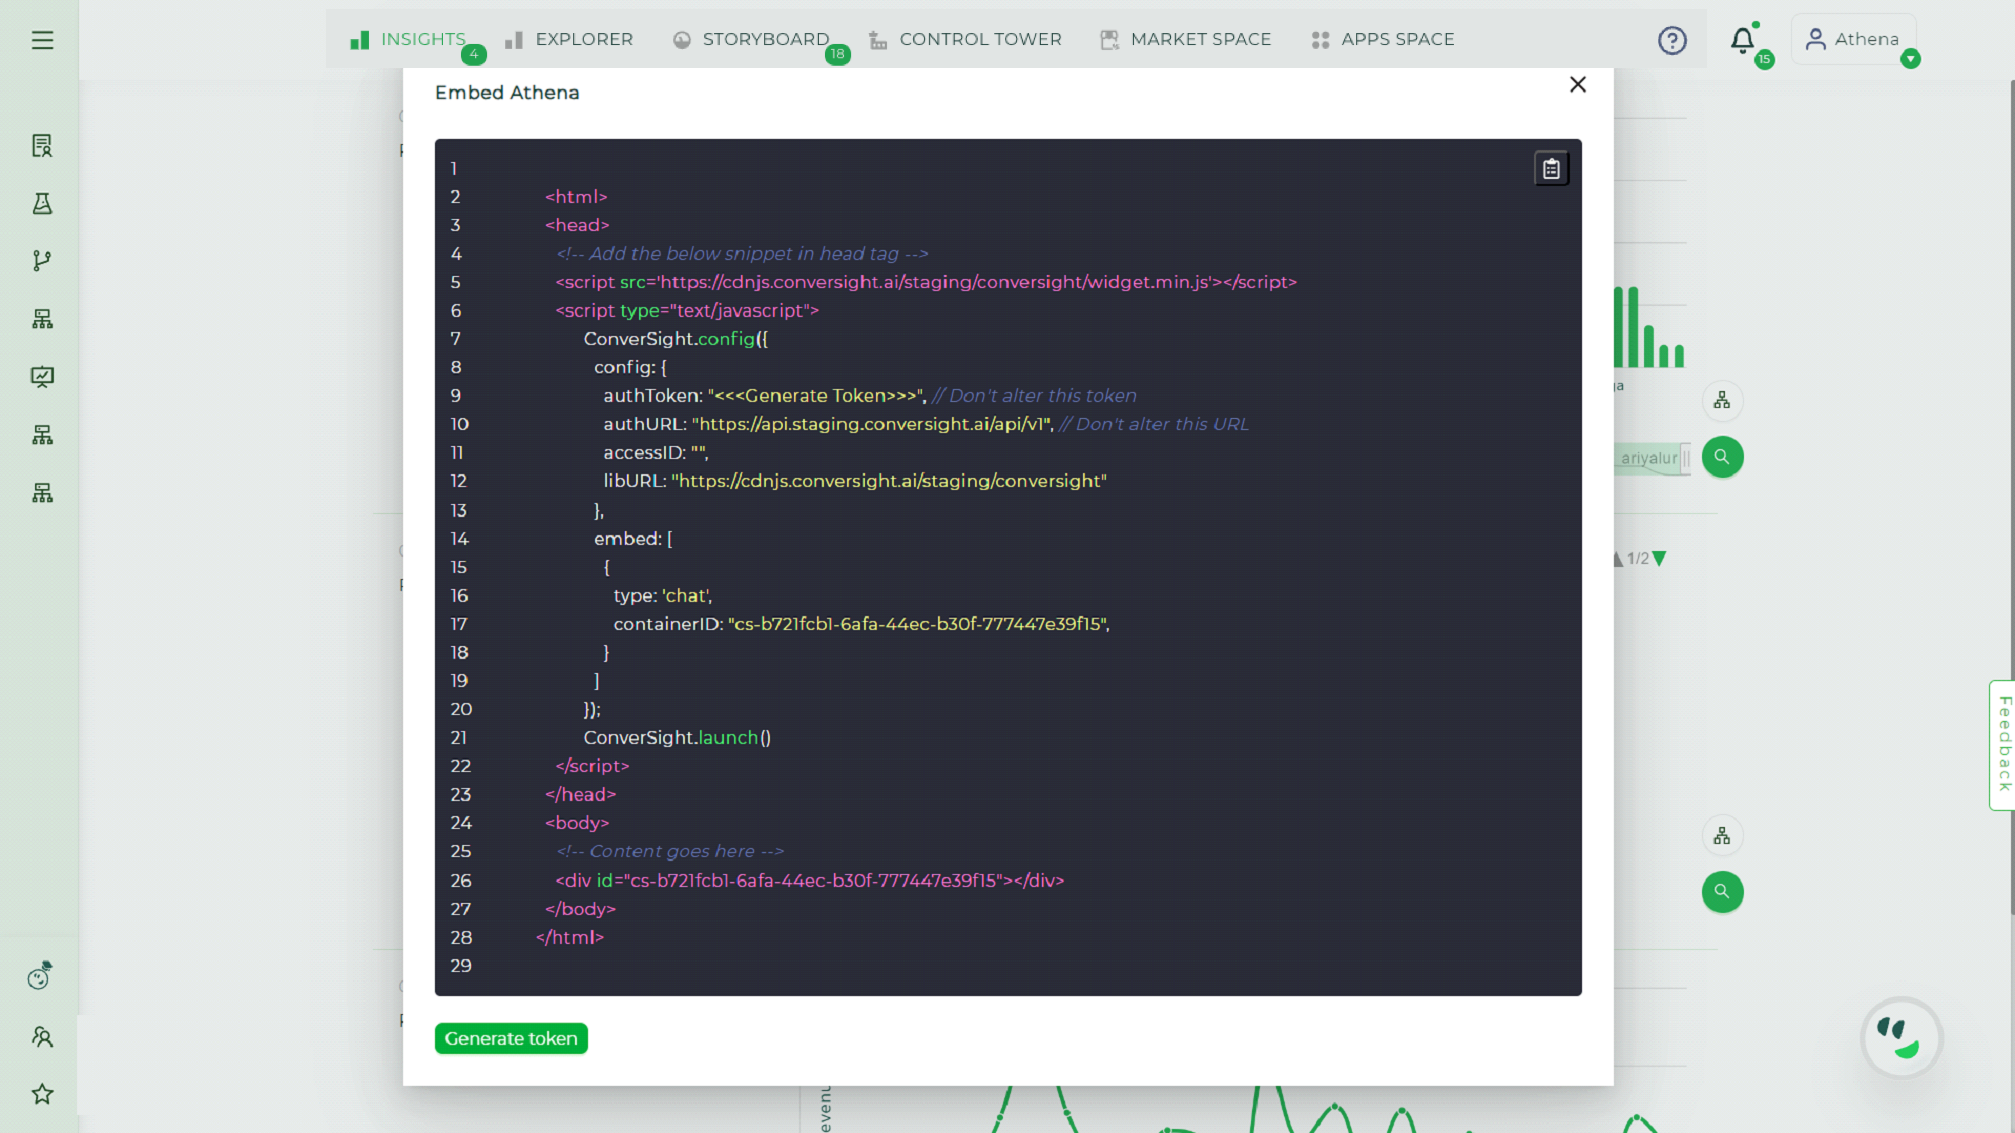Screen dimensions: 2015x1133
Task: Switch to the Storyboard tab
Action: 751,40
